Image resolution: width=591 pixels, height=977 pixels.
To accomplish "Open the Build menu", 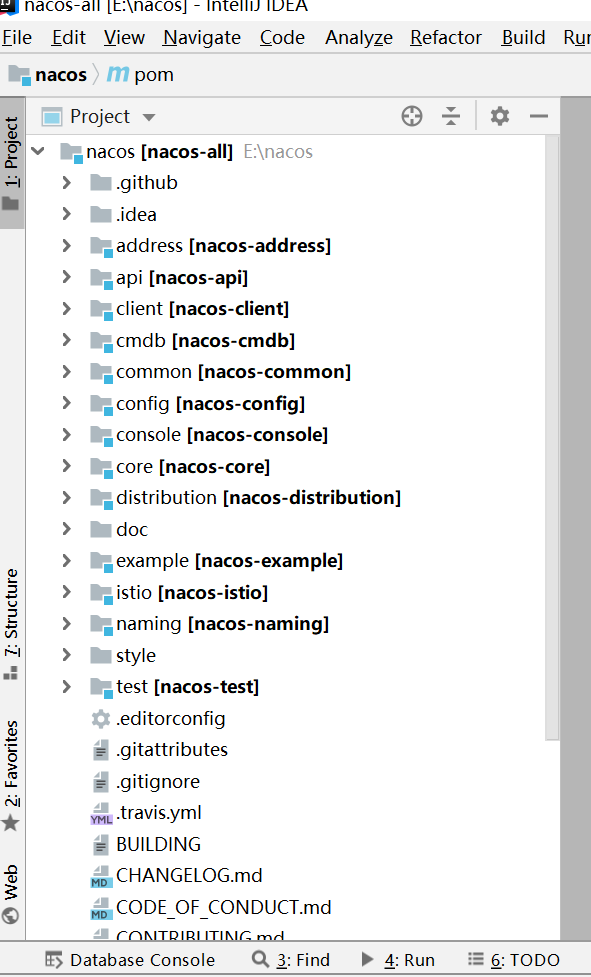I will pos(523,38).
